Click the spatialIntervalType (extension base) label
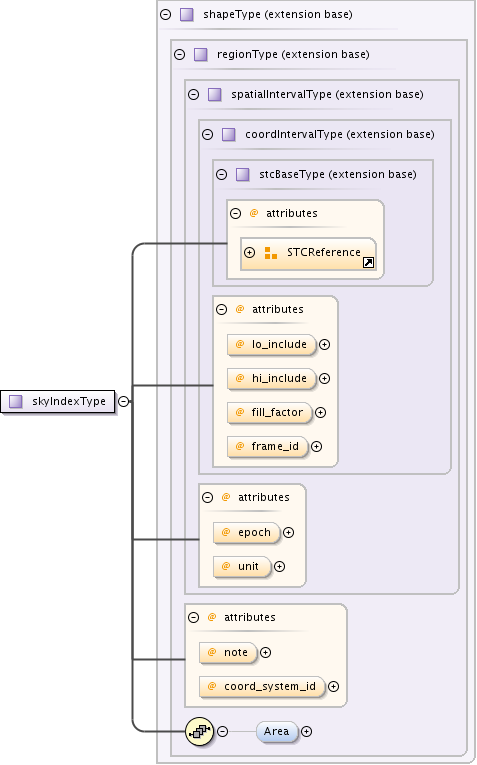 click(x=327, y=95)
